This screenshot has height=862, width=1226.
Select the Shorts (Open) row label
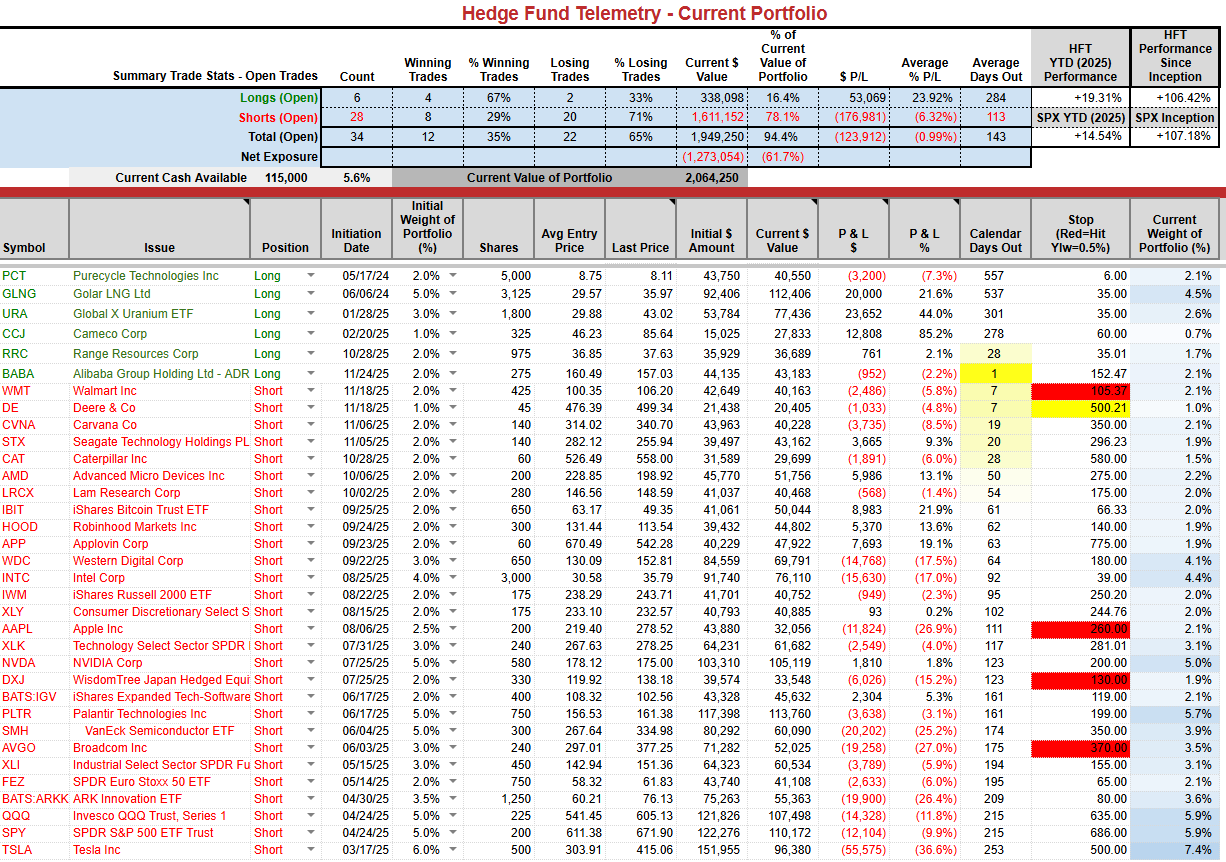tap(280, 117)
